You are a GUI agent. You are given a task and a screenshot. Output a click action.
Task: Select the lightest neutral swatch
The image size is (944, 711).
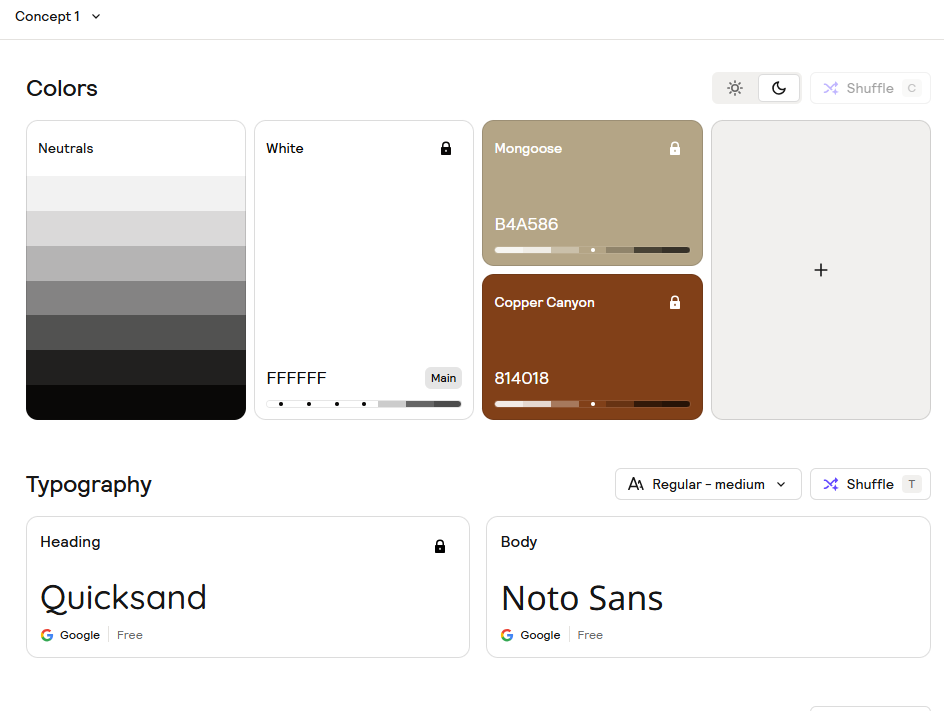(136, 193)
